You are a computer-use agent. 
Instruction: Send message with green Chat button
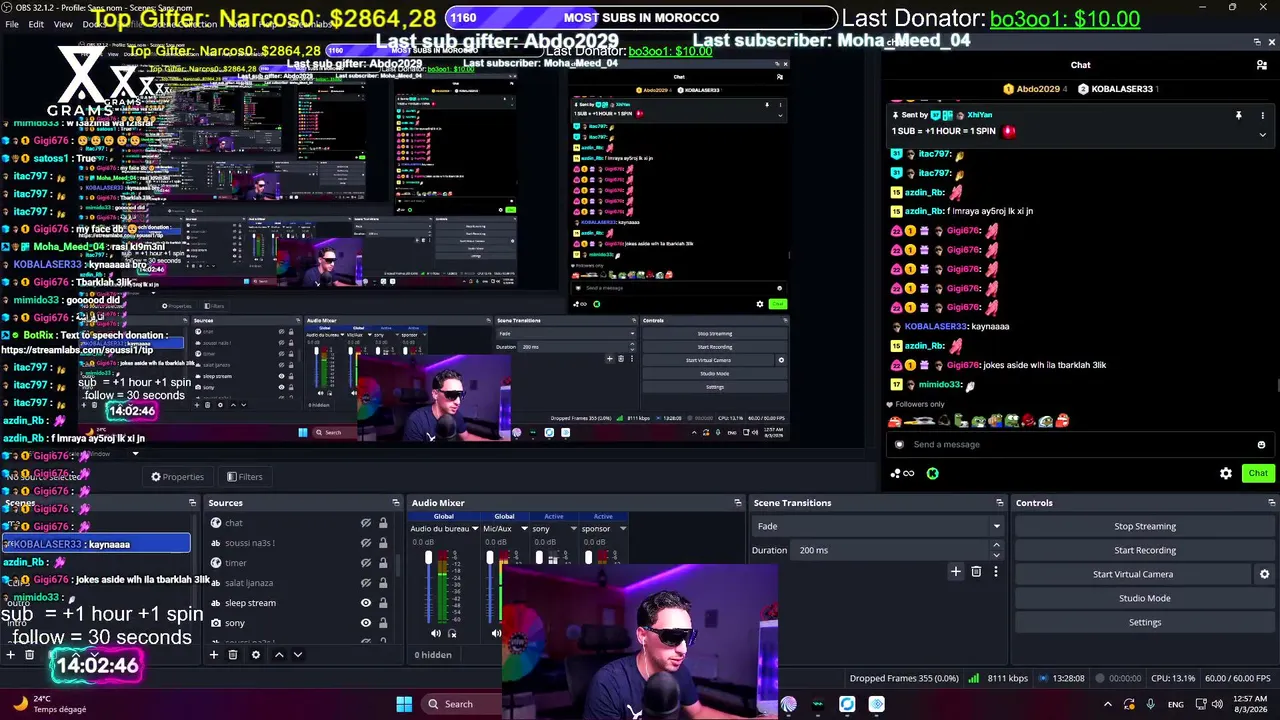pos(1258,474)
